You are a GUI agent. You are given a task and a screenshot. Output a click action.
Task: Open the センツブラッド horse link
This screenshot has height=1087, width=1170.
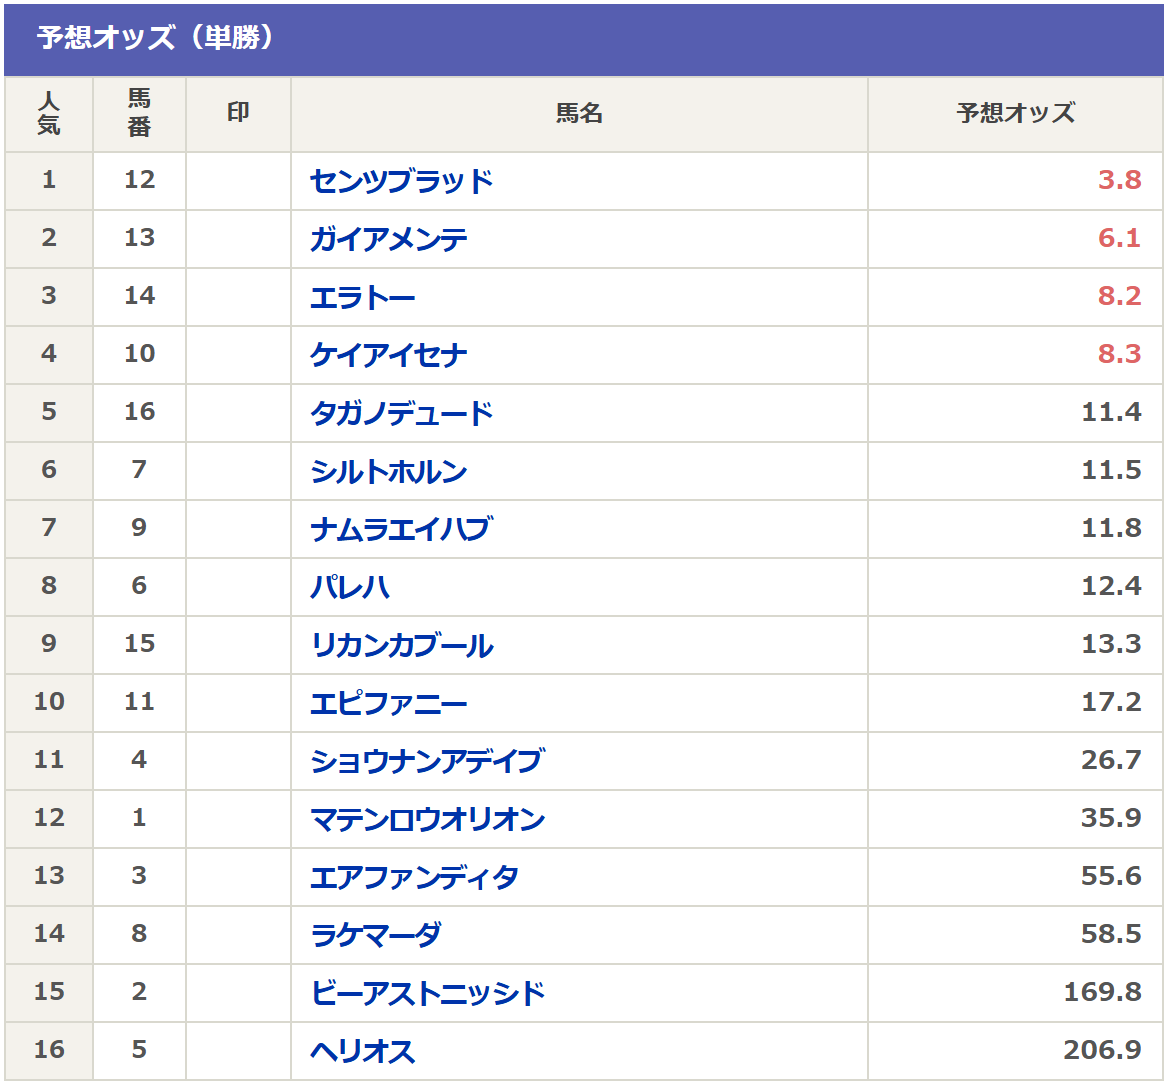coord(401,181)
